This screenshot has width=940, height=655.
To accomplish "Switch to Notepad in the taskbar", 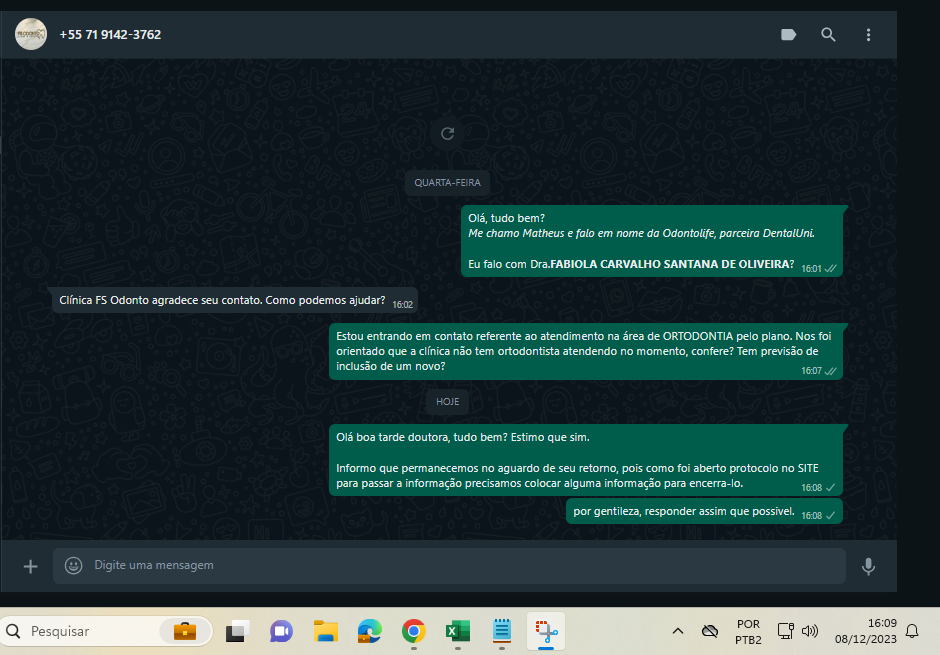I will [502, 631].
